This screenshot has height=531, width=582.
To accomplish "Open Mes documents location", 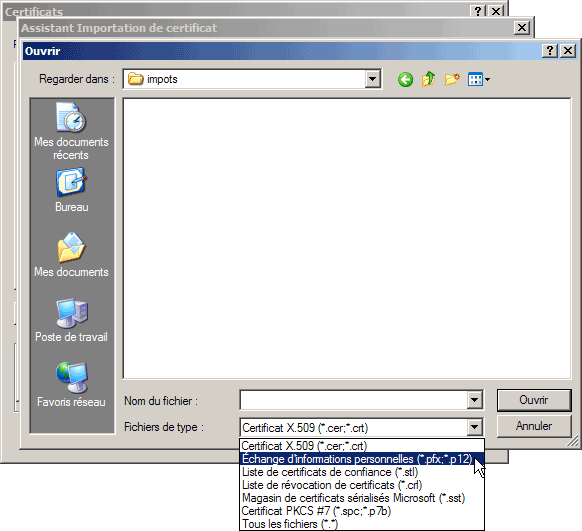I will click(71, 255).
